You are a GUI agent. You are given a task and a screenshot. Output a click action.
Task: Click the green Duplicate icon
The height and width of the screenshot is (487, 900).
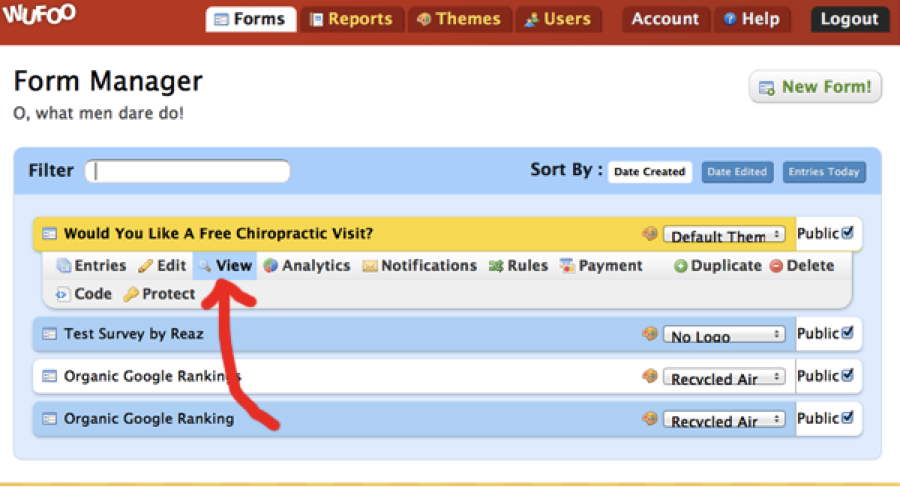(680, 266)
